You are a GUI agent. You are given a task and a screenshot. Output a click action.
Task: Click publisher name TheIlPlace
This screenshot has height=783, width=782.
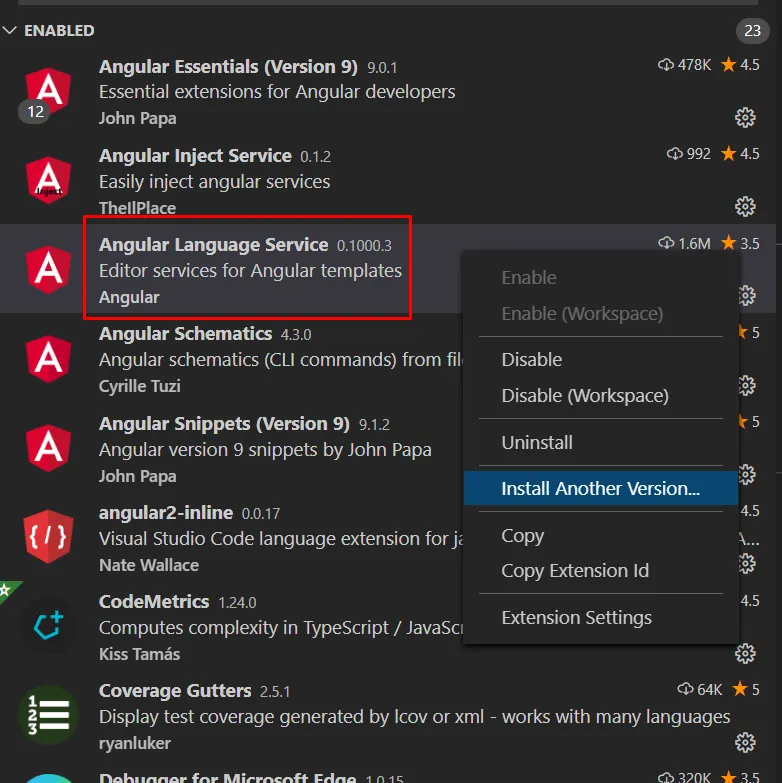(137, 208)
